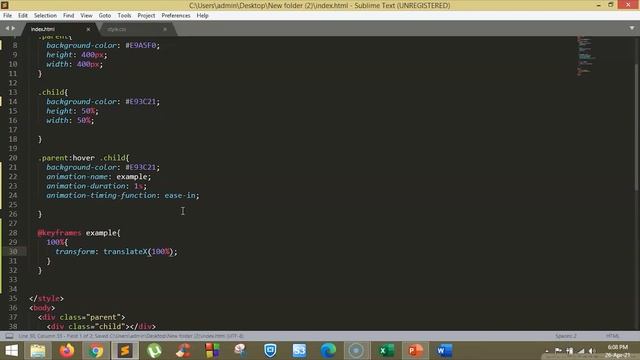The image size is (640, 360).
Task: Open uTorrent from the taskbar
Action: tap(154, 351)
